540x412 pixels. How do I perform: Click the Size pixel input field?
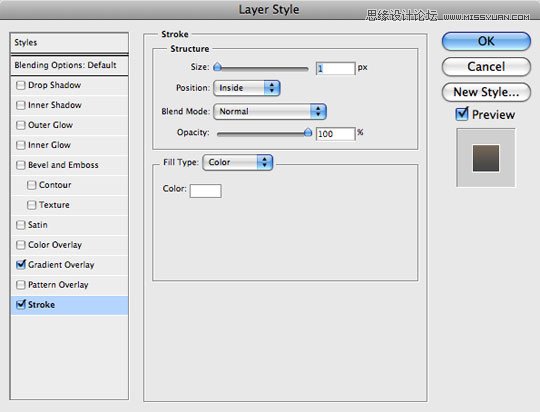[x=335, y=68]
